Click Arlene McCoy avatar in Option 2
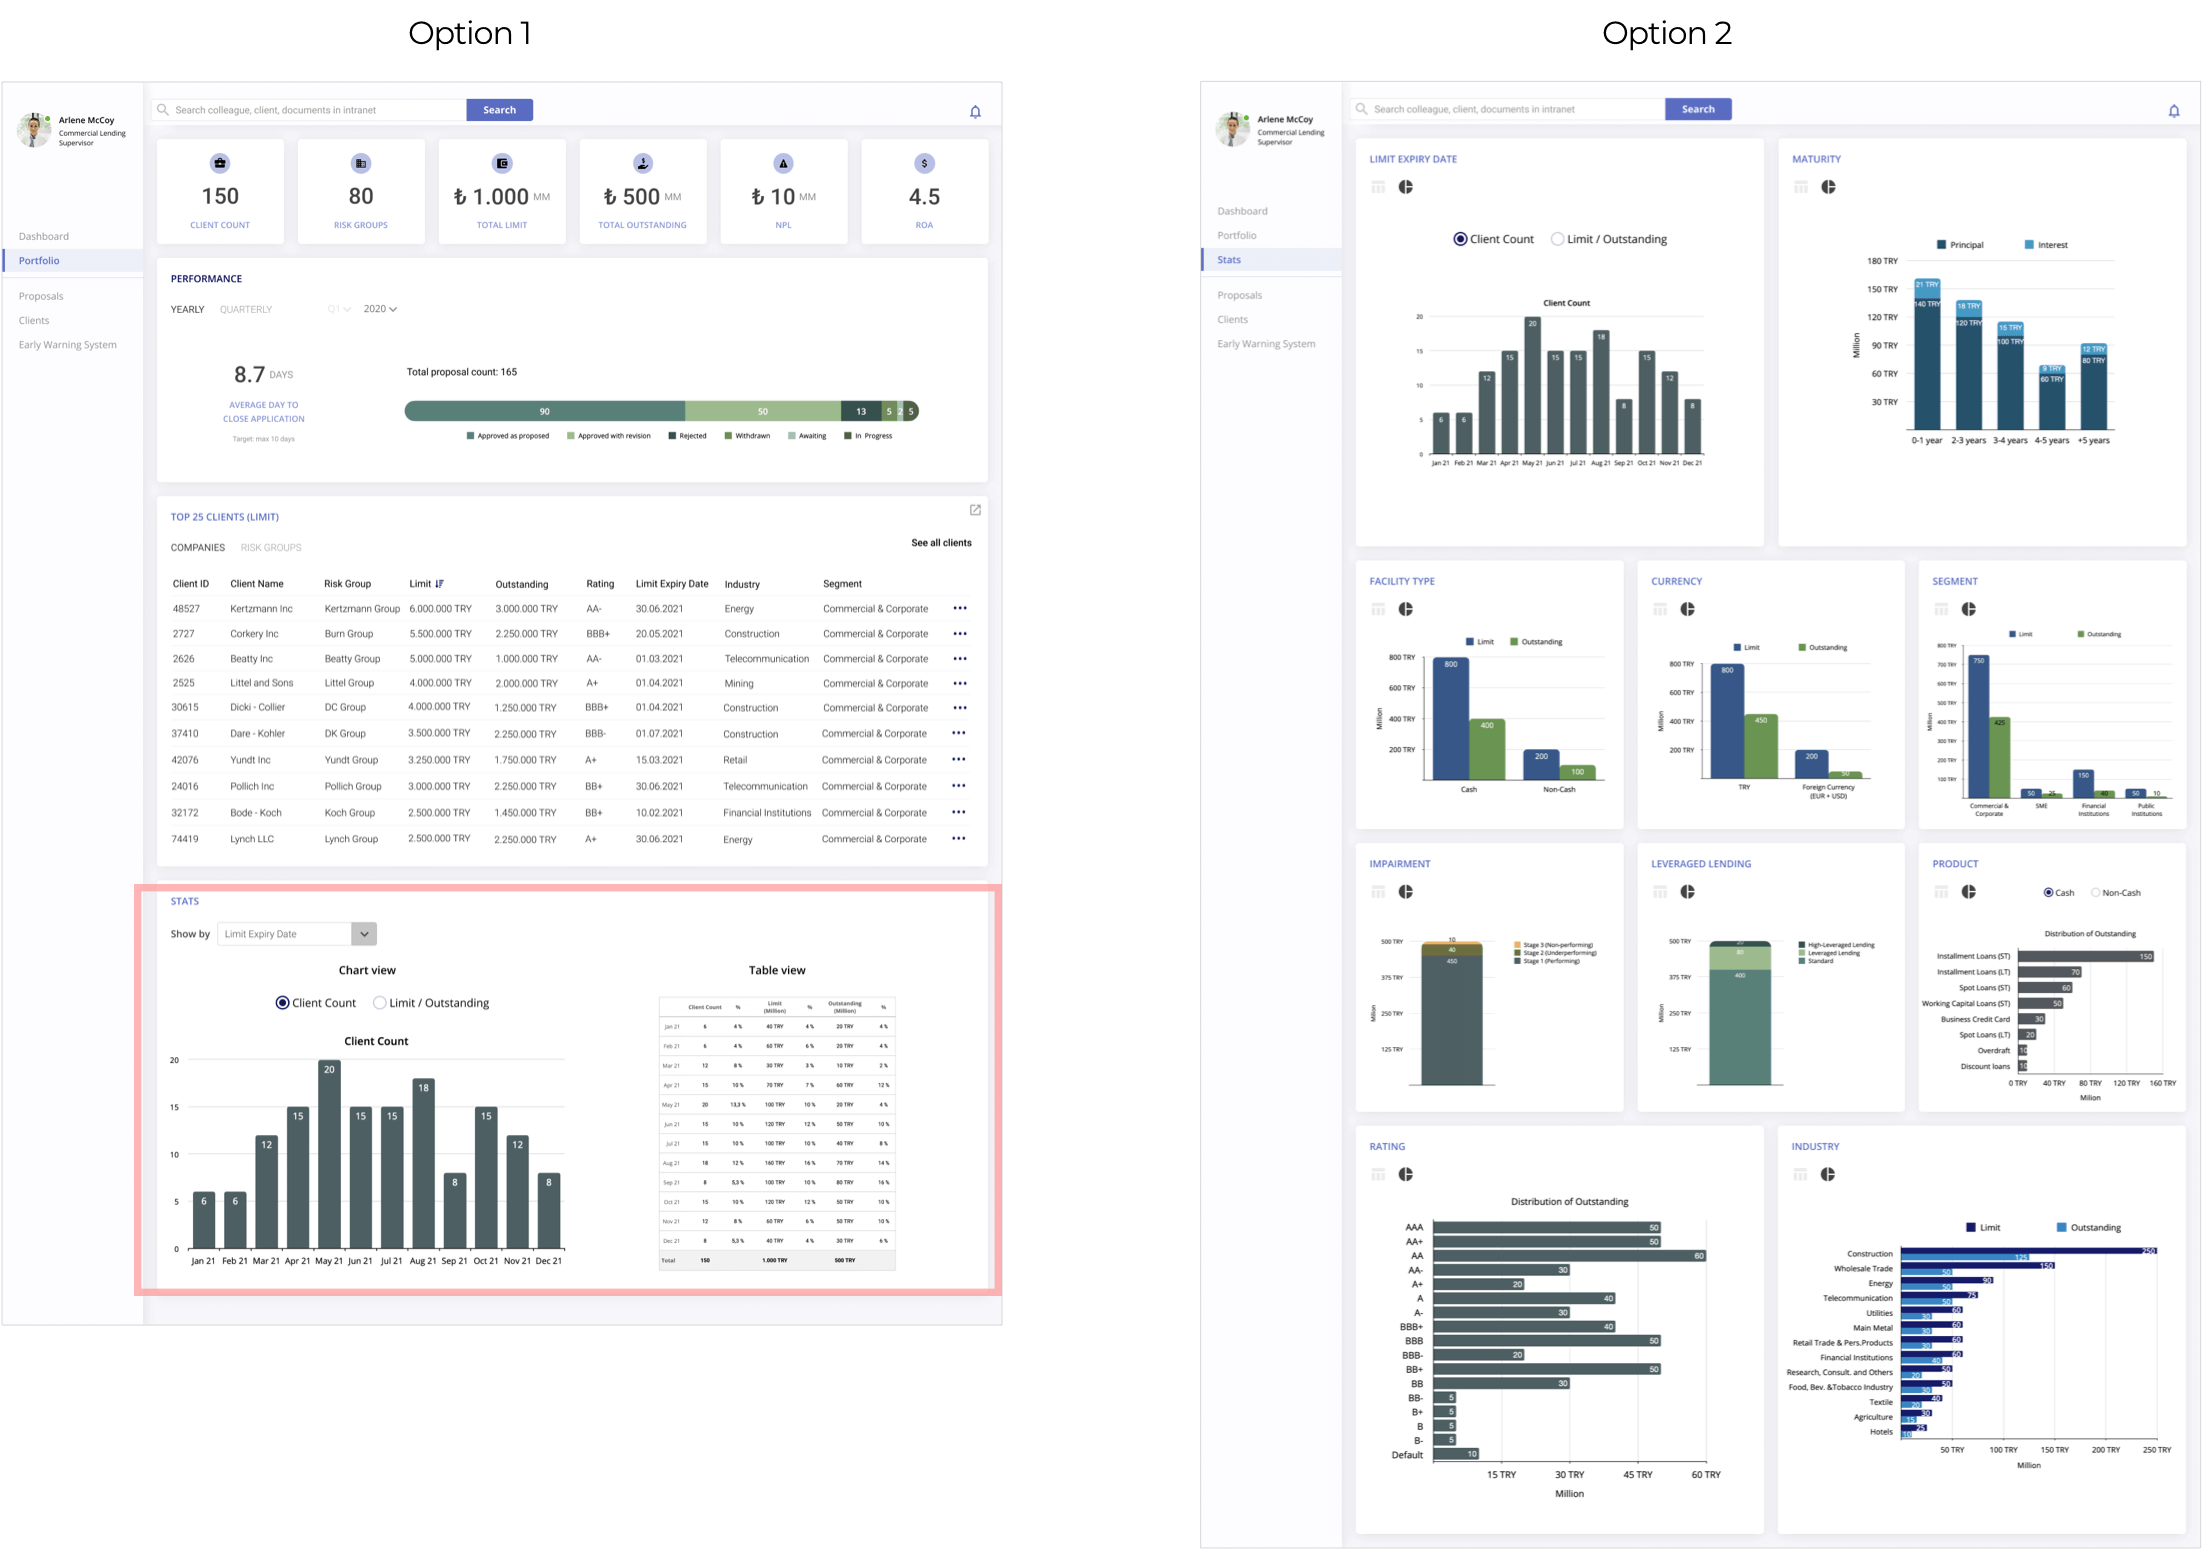Viewport: 2202px width, 1550px height. [x=1232, y=129]
